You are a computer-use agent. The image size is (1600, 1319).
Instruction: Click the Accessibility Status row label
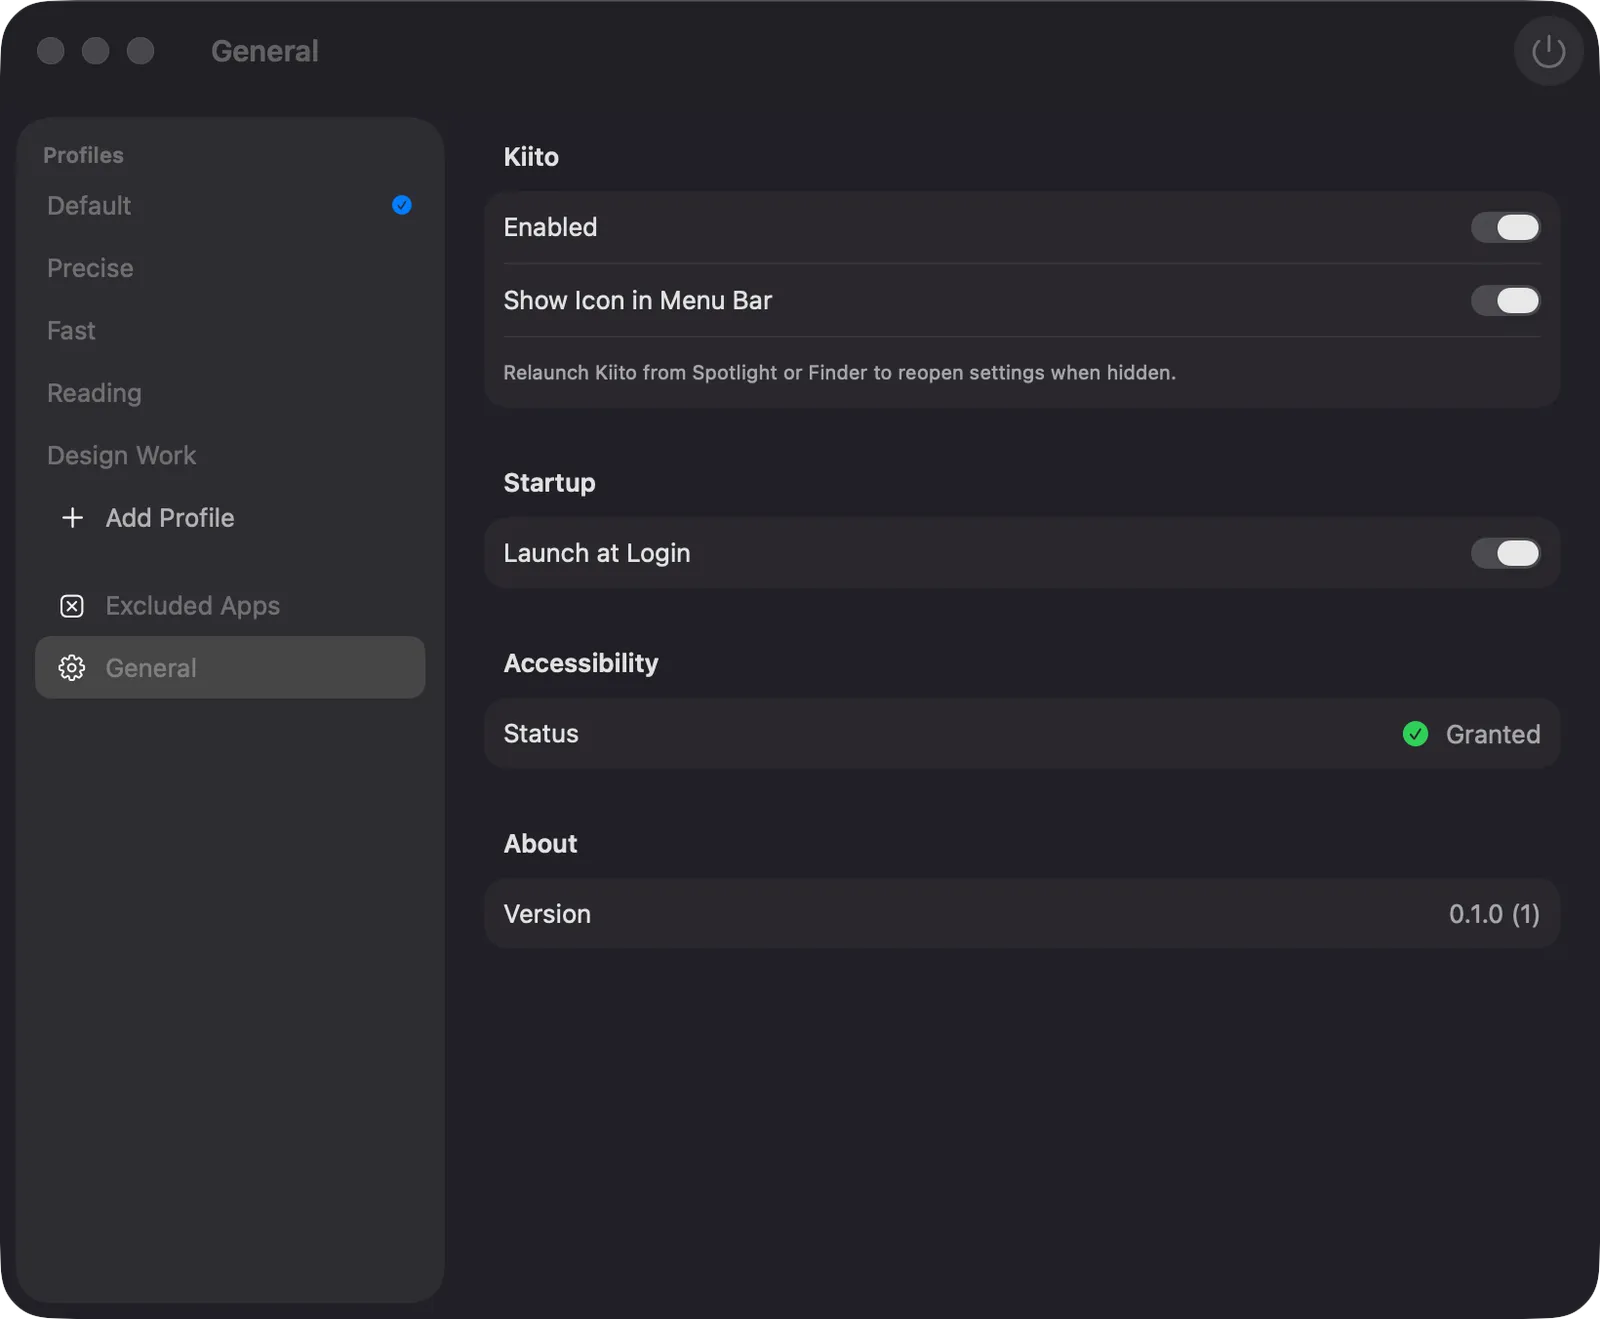(x=541, y=734)
